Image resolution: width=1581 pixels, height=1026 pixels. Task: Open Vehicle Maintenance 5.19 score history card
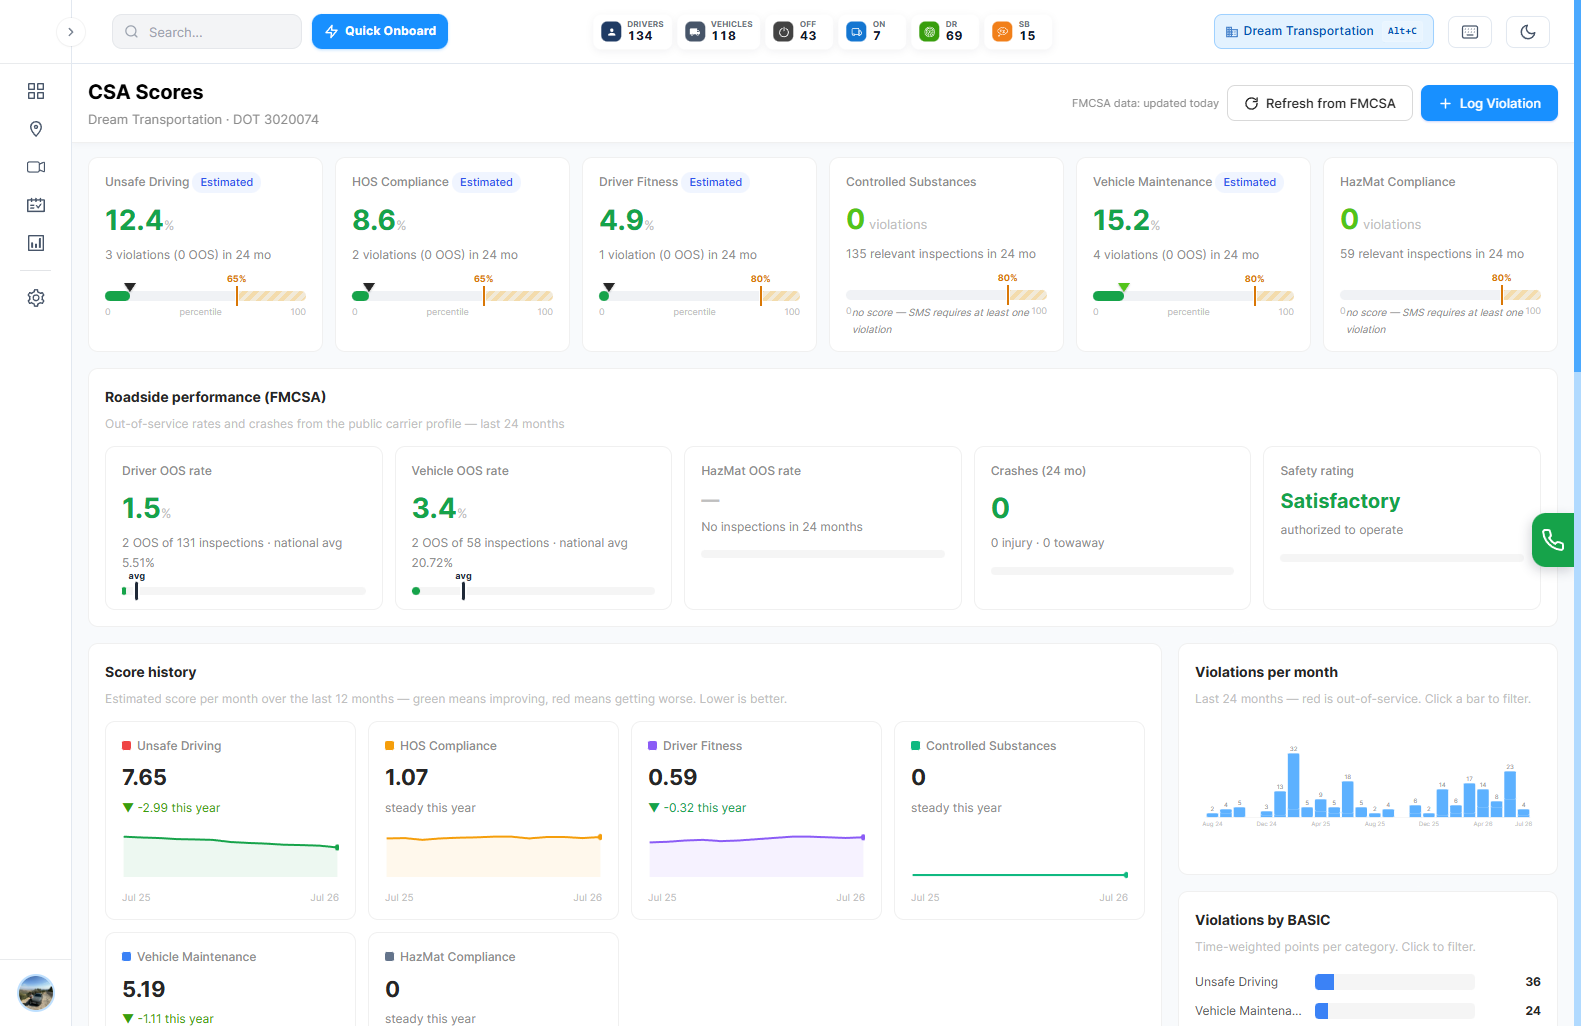[x=230, y=980]
